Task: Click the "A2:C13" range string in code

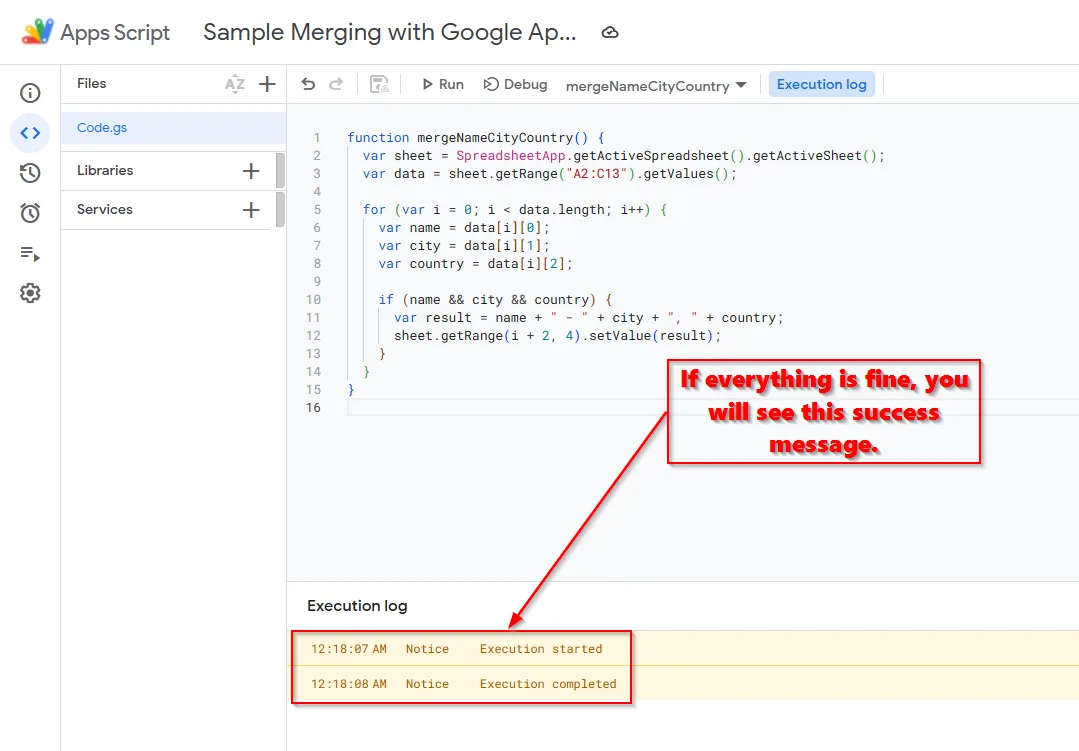Action: click(596, 173)
